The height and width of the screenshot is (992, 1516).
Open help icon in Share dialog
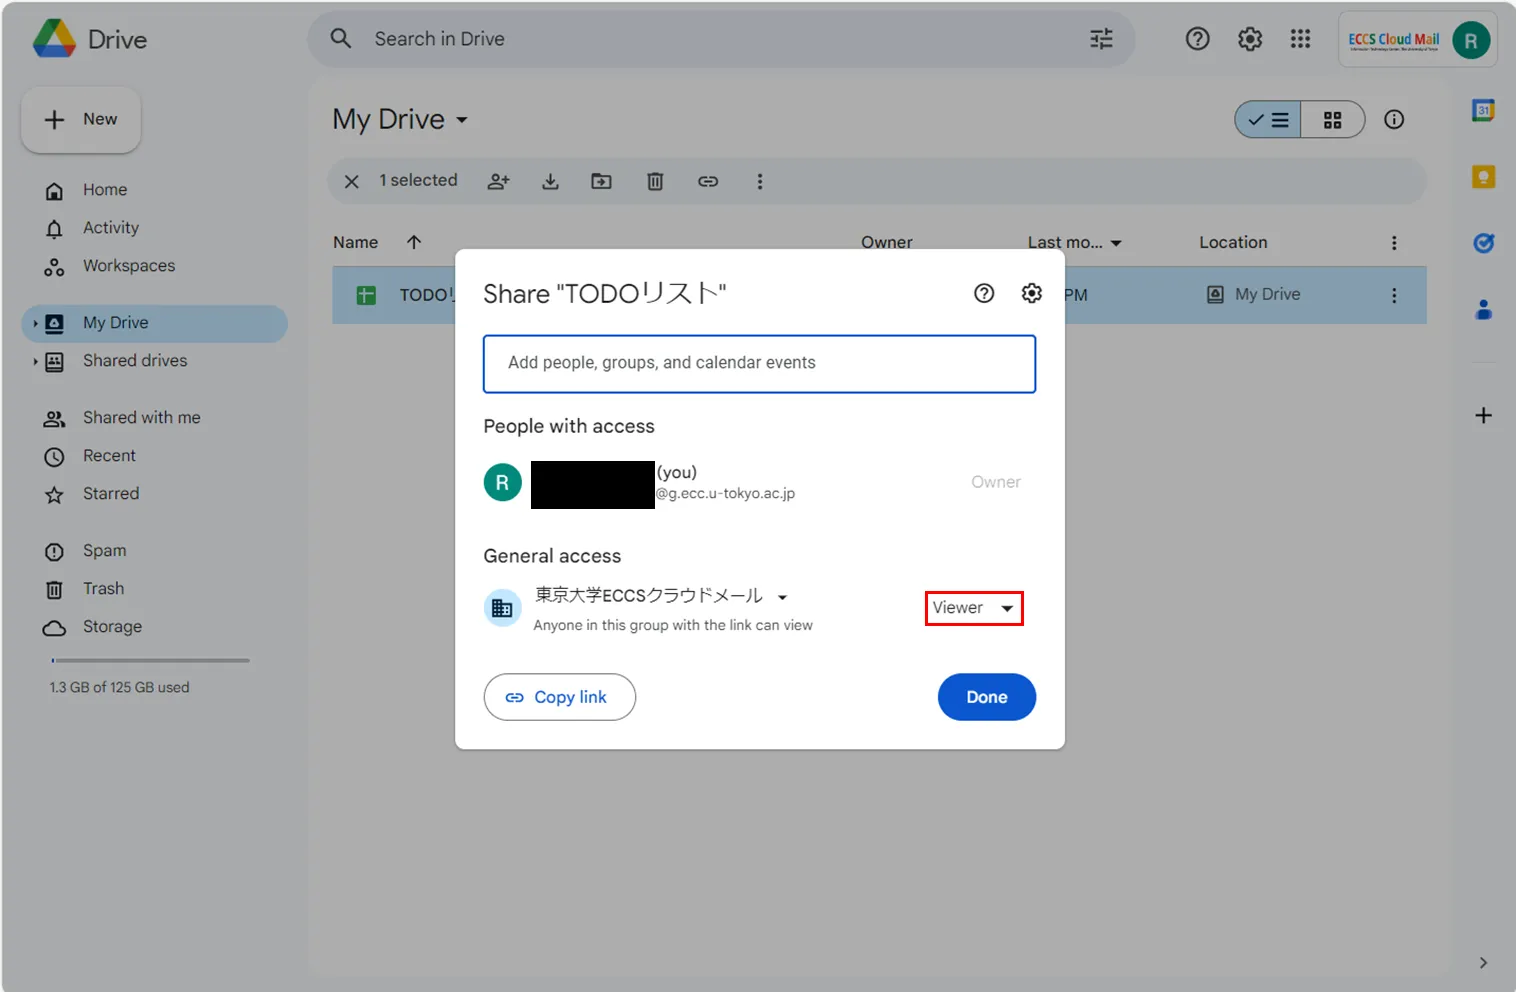(x=984, y=293)
